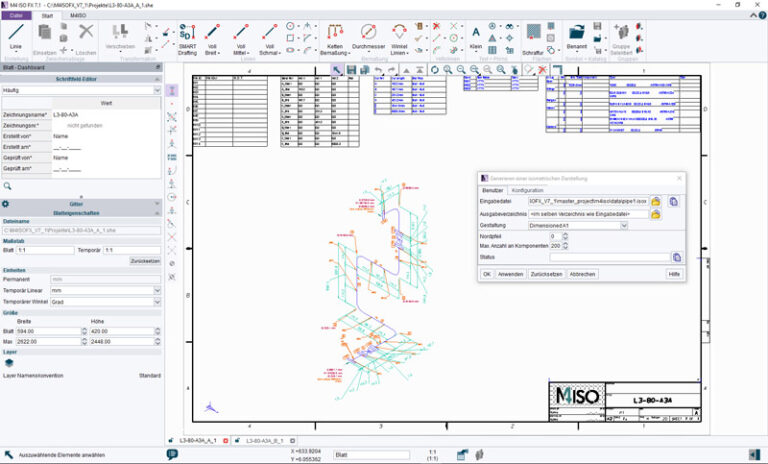Click the Ketten Bemaßung dimension tool
768x464 pixels.
click(x=335, y=39)
